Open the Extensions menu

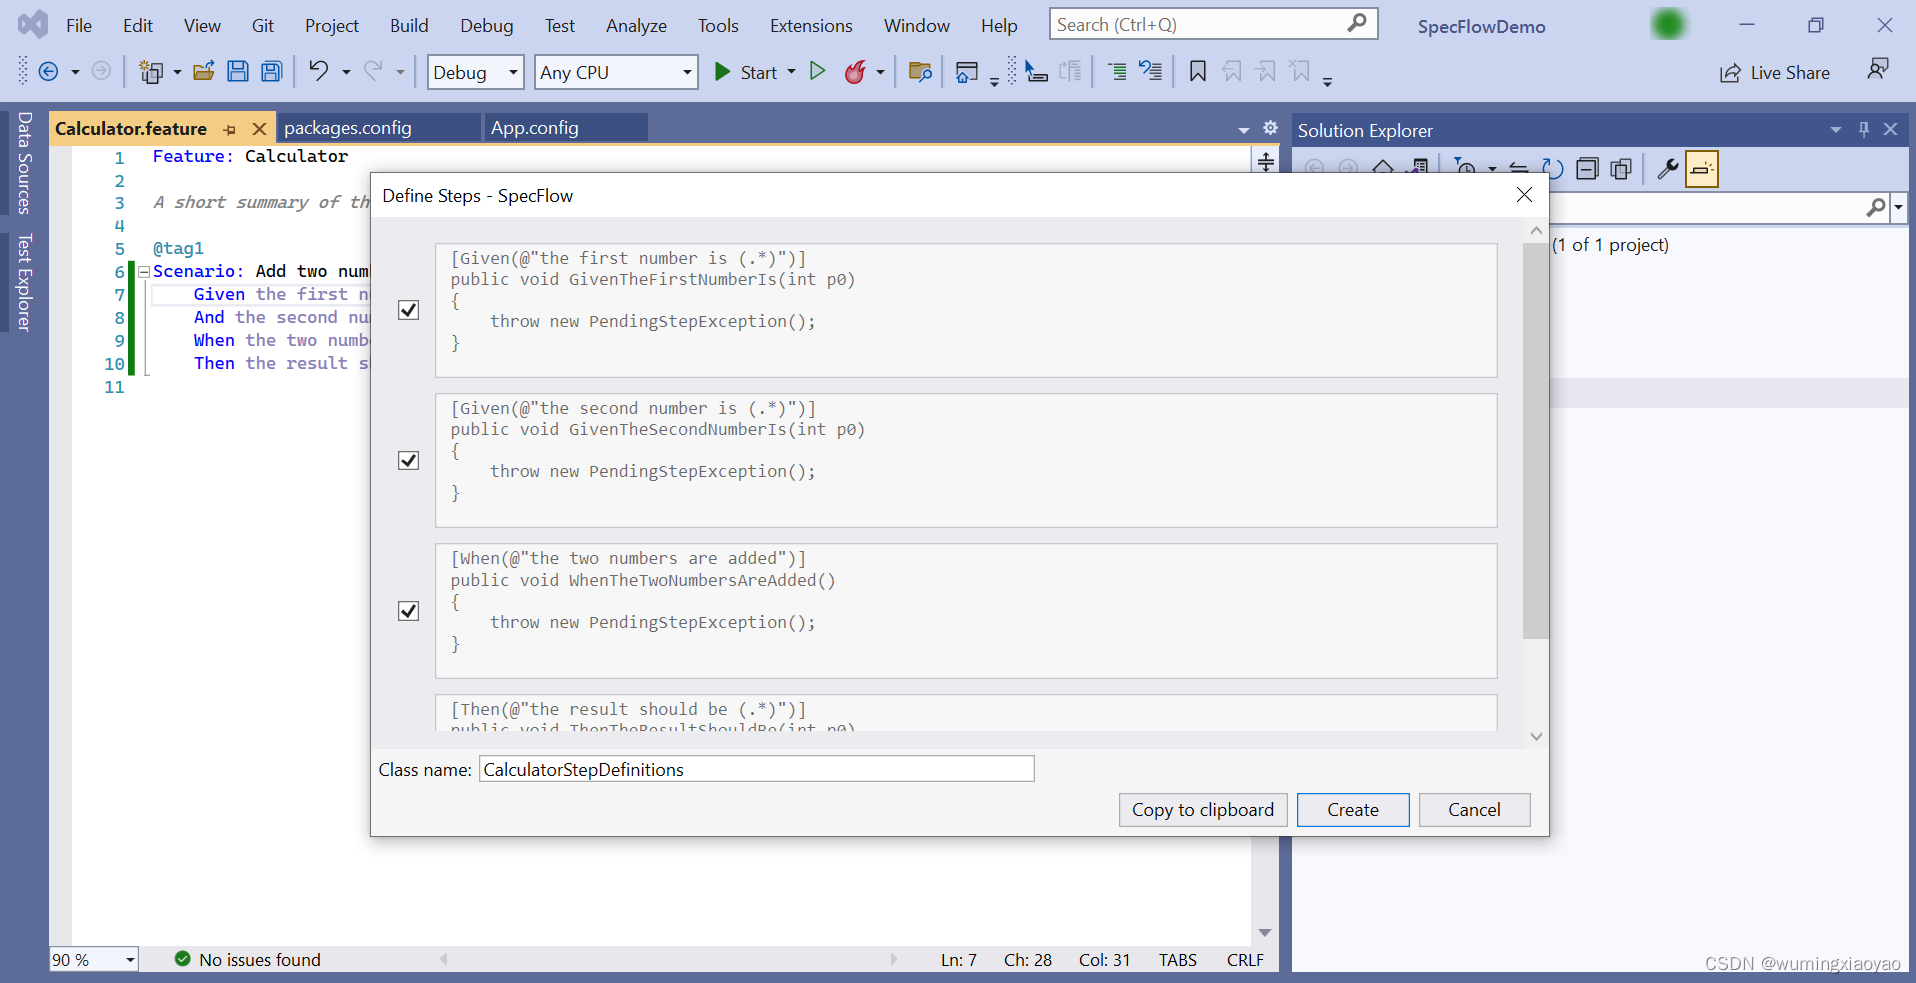pyautogui.click(x=811, y=26)
